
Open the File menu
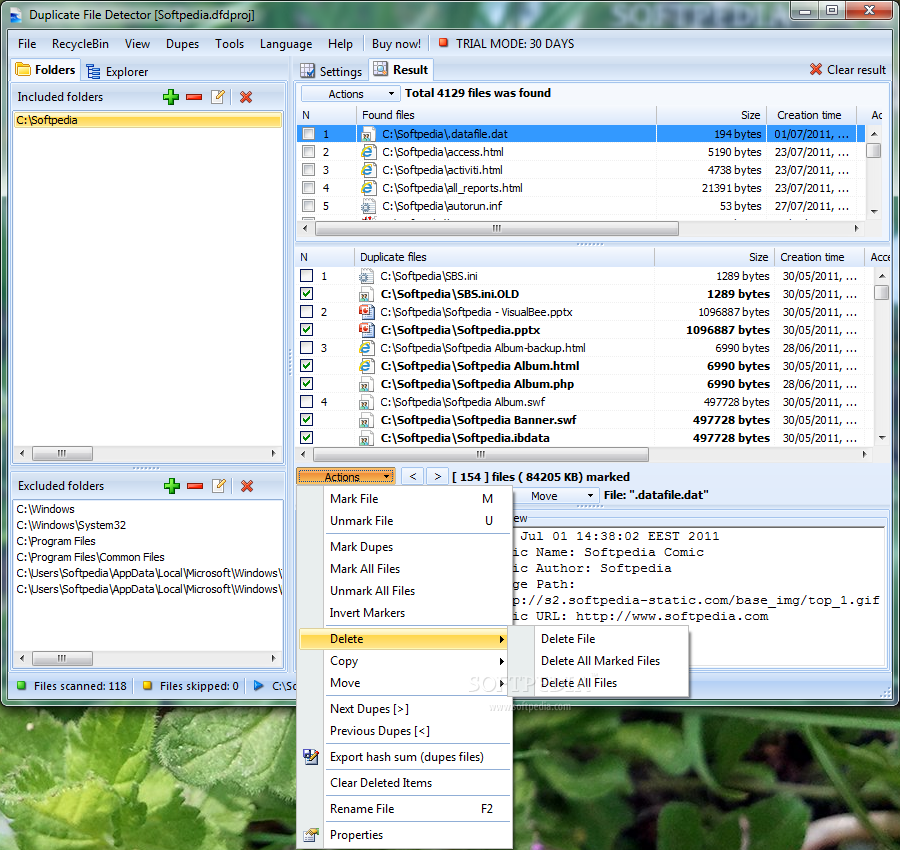click(27, 44)
